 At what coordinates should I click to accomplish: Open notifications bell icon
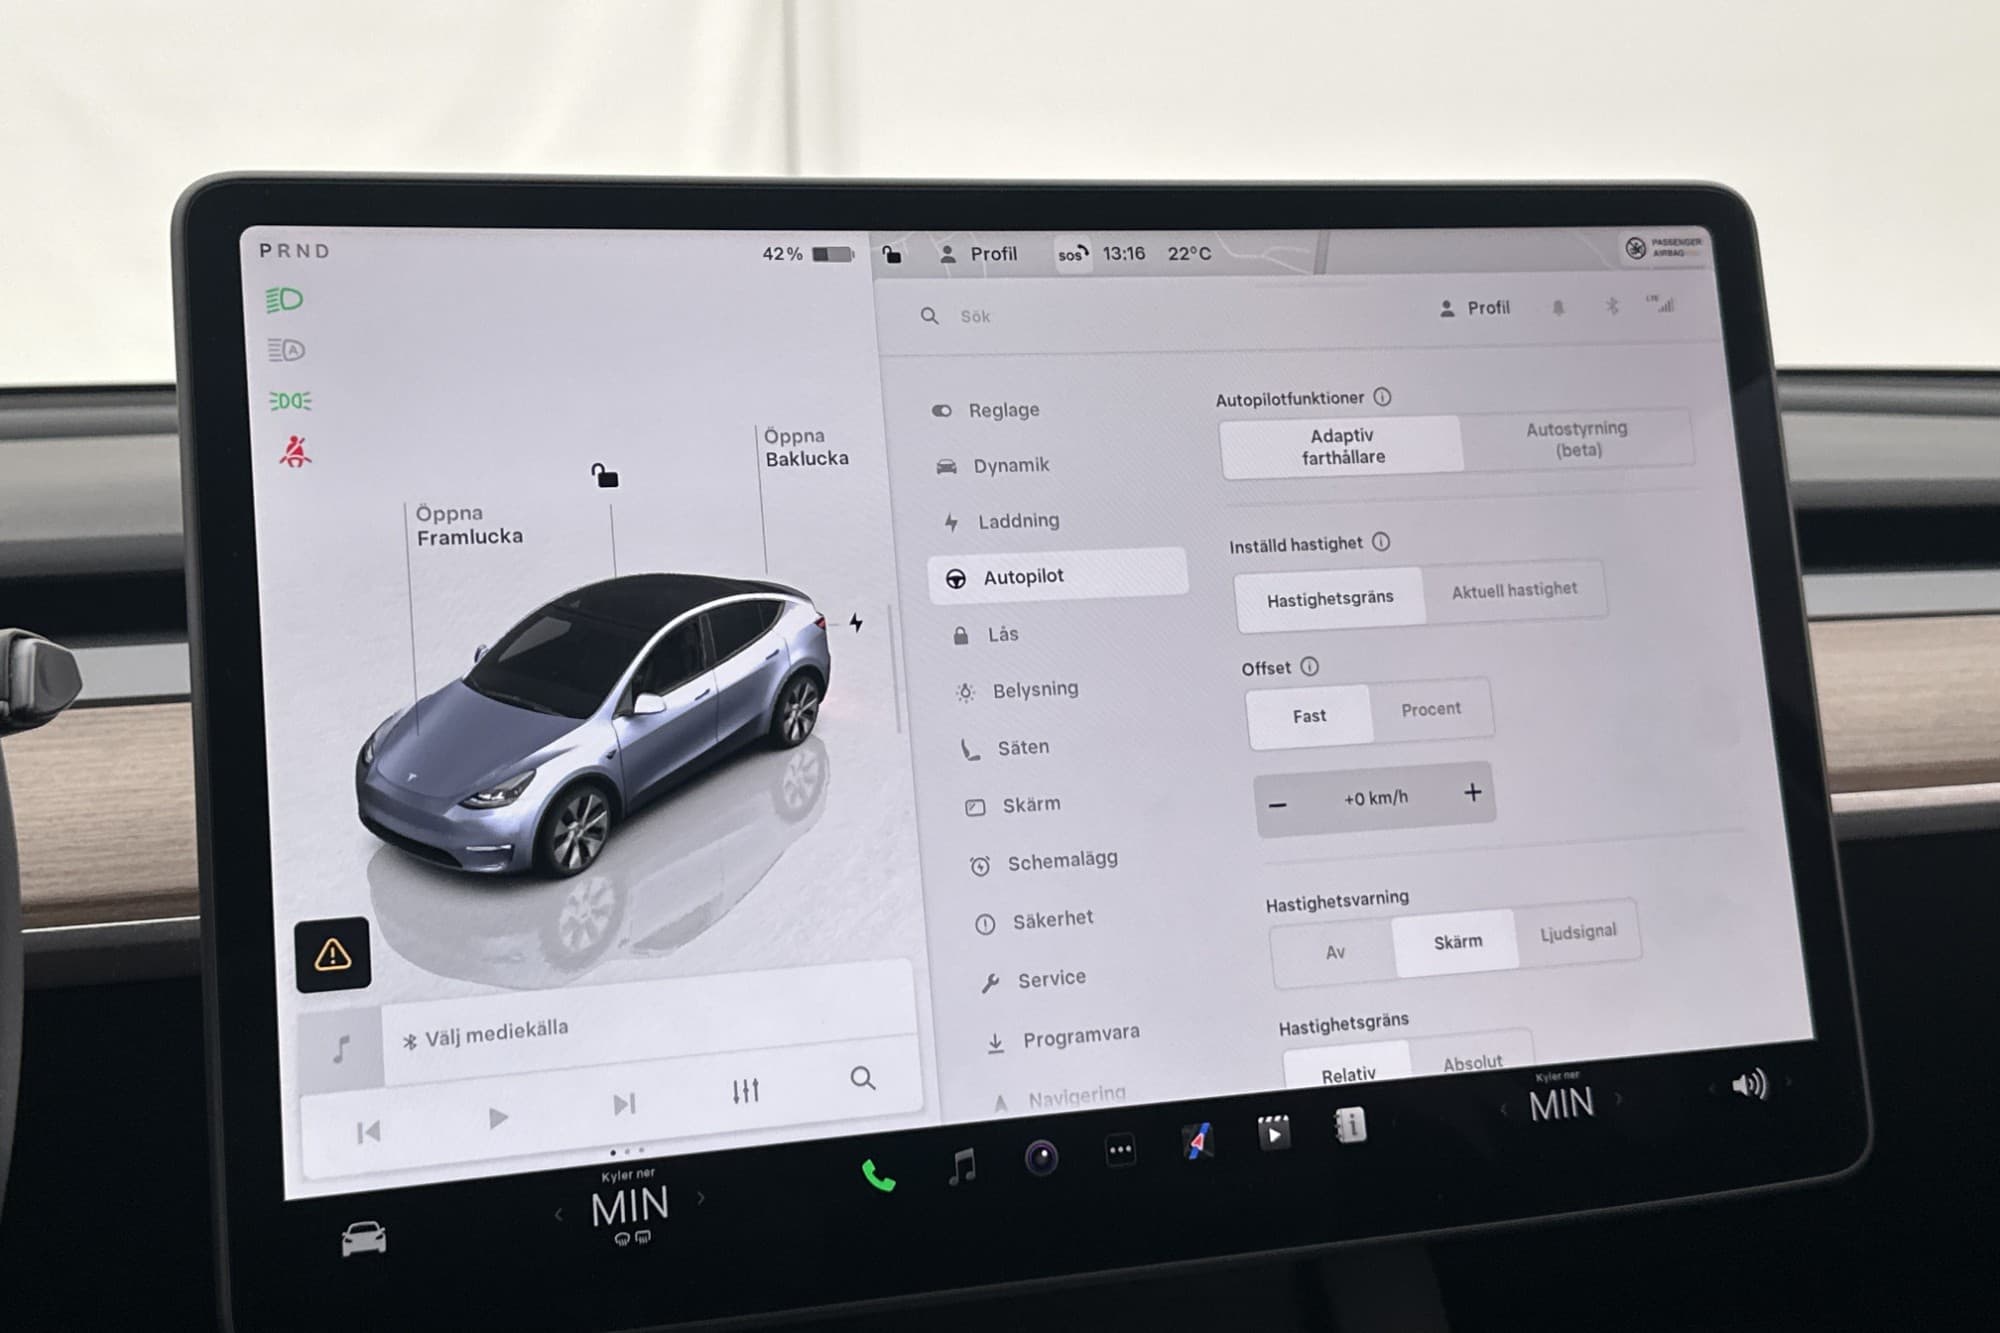1557,308
